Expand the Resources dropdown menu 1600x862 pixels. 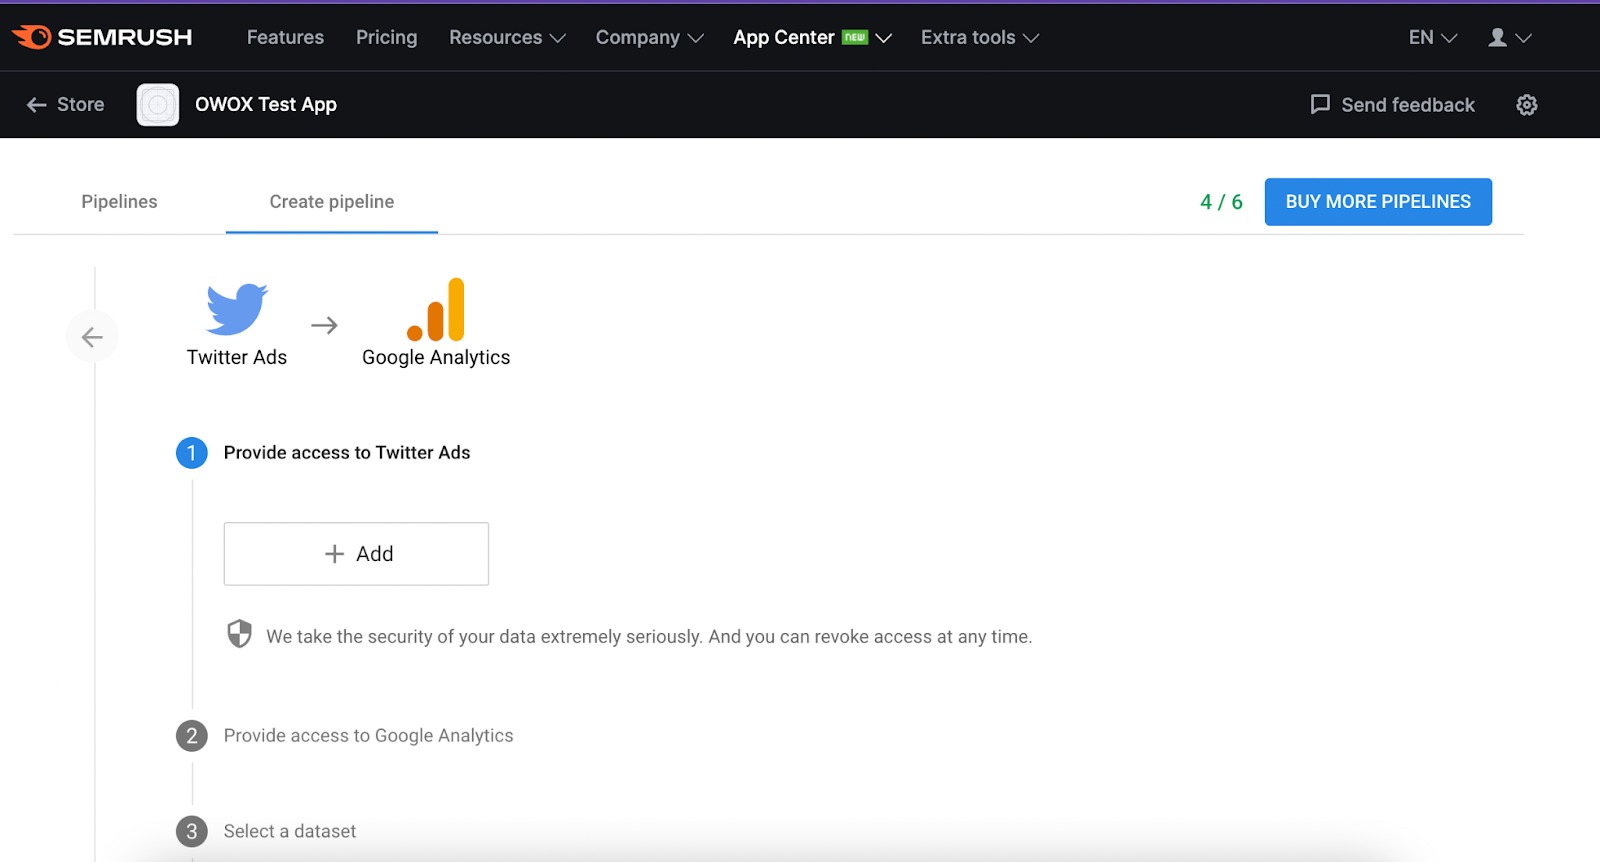[507, 37]
